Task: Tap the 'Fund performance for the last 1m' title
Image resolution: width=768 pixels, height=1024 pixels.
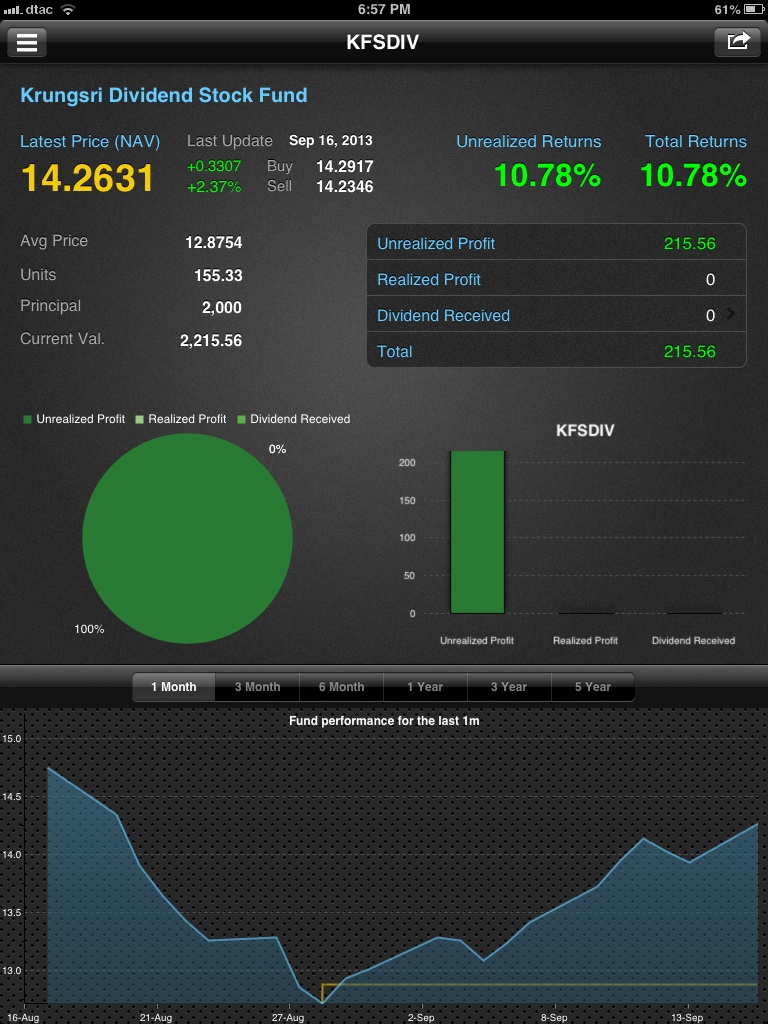Action: coord(384,721)
